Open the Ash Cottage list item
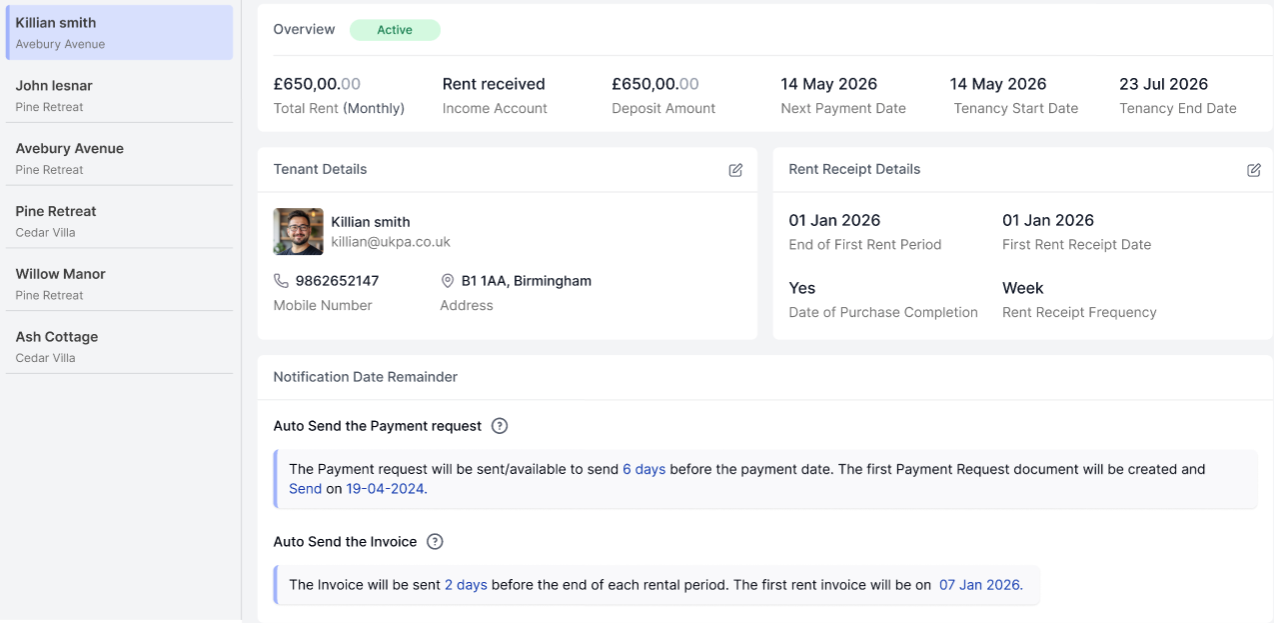Screen dimensions: 1274x623 tap(119, 346)
